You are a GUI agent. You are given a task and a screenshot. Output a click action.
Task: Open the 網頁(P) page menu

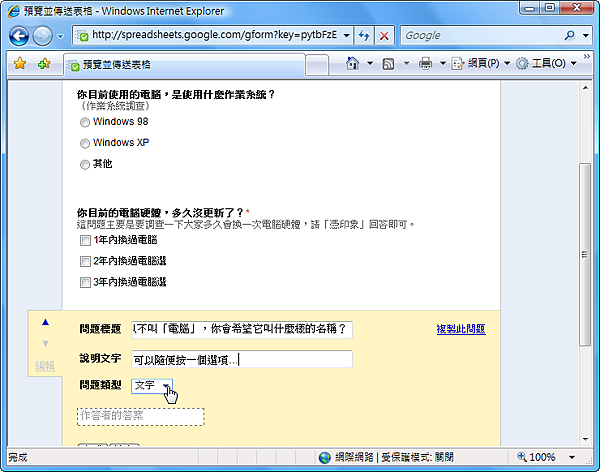(481, 63)
